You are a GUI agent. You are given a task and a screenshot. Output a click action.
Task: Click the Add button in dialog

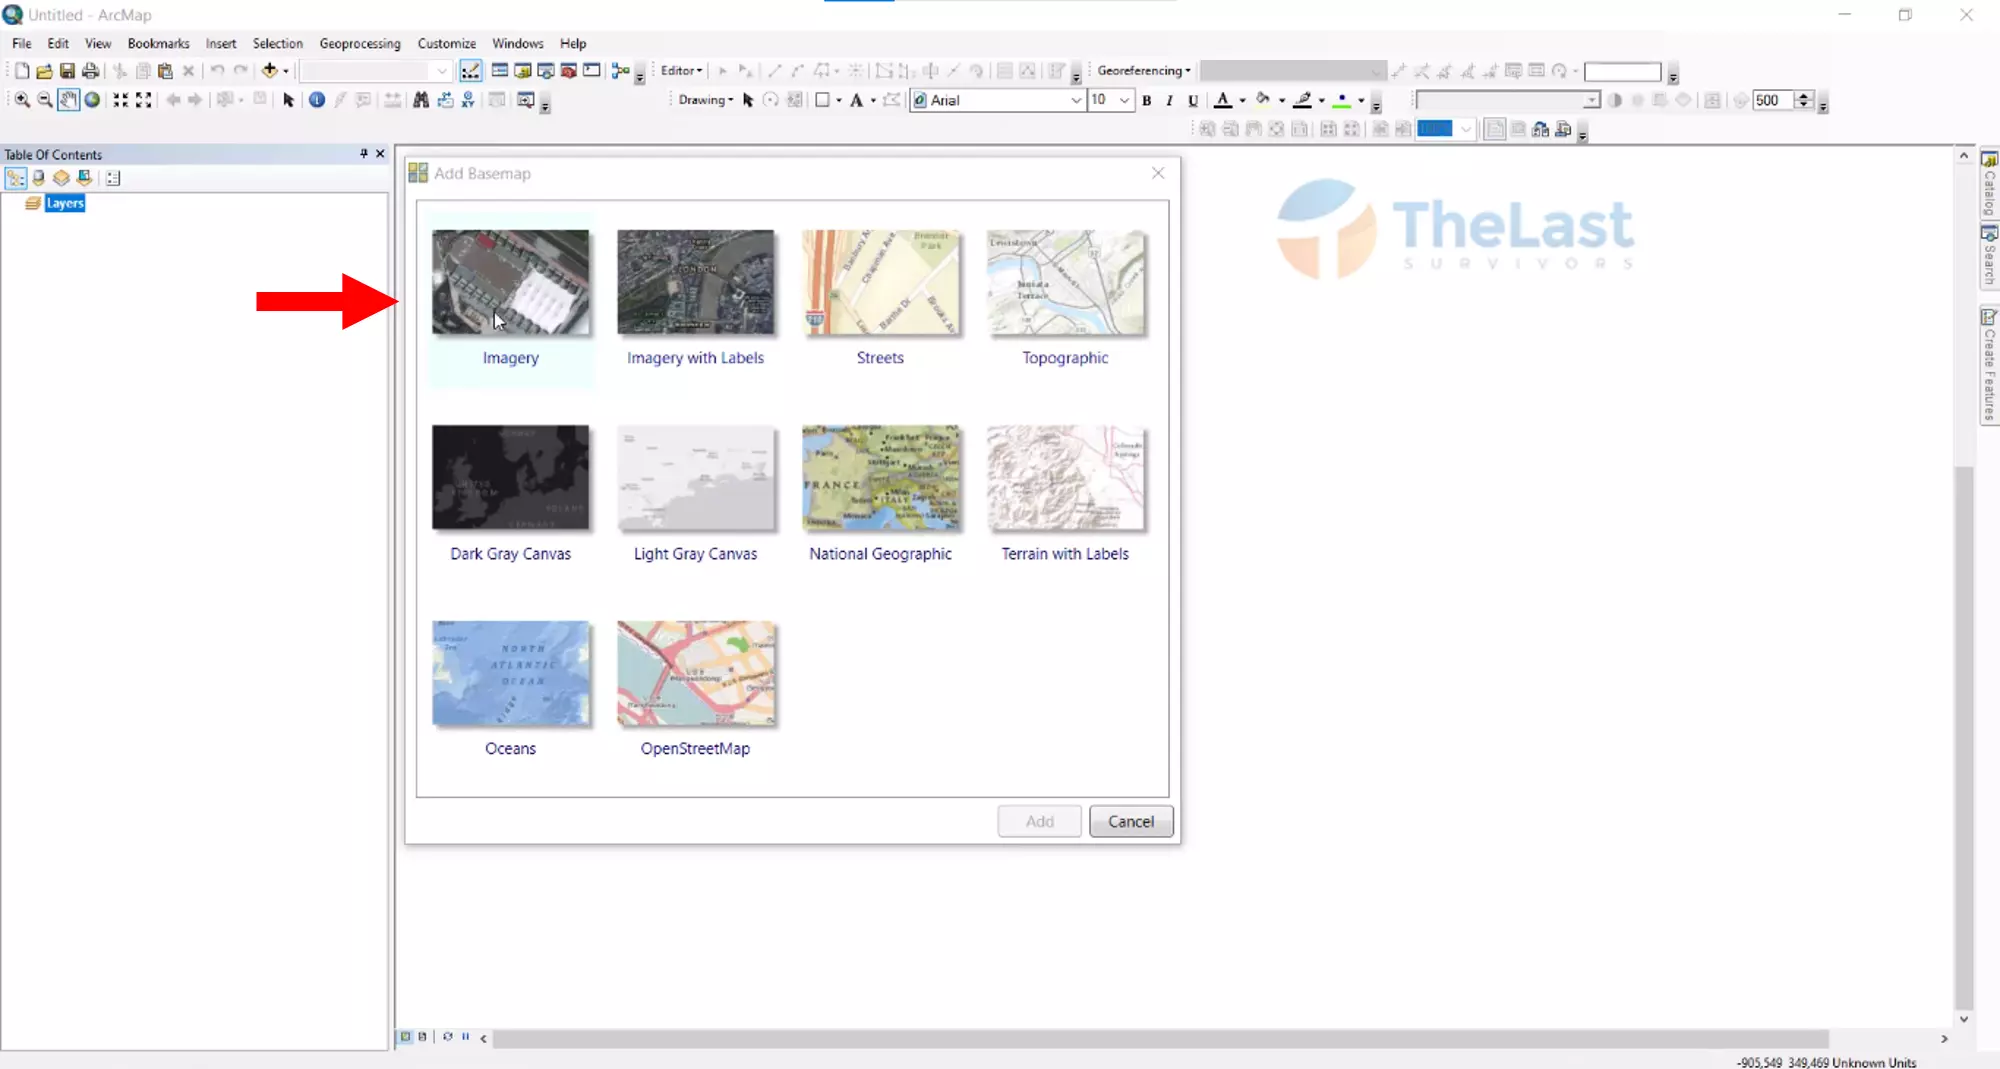[x=1039, y=821]
